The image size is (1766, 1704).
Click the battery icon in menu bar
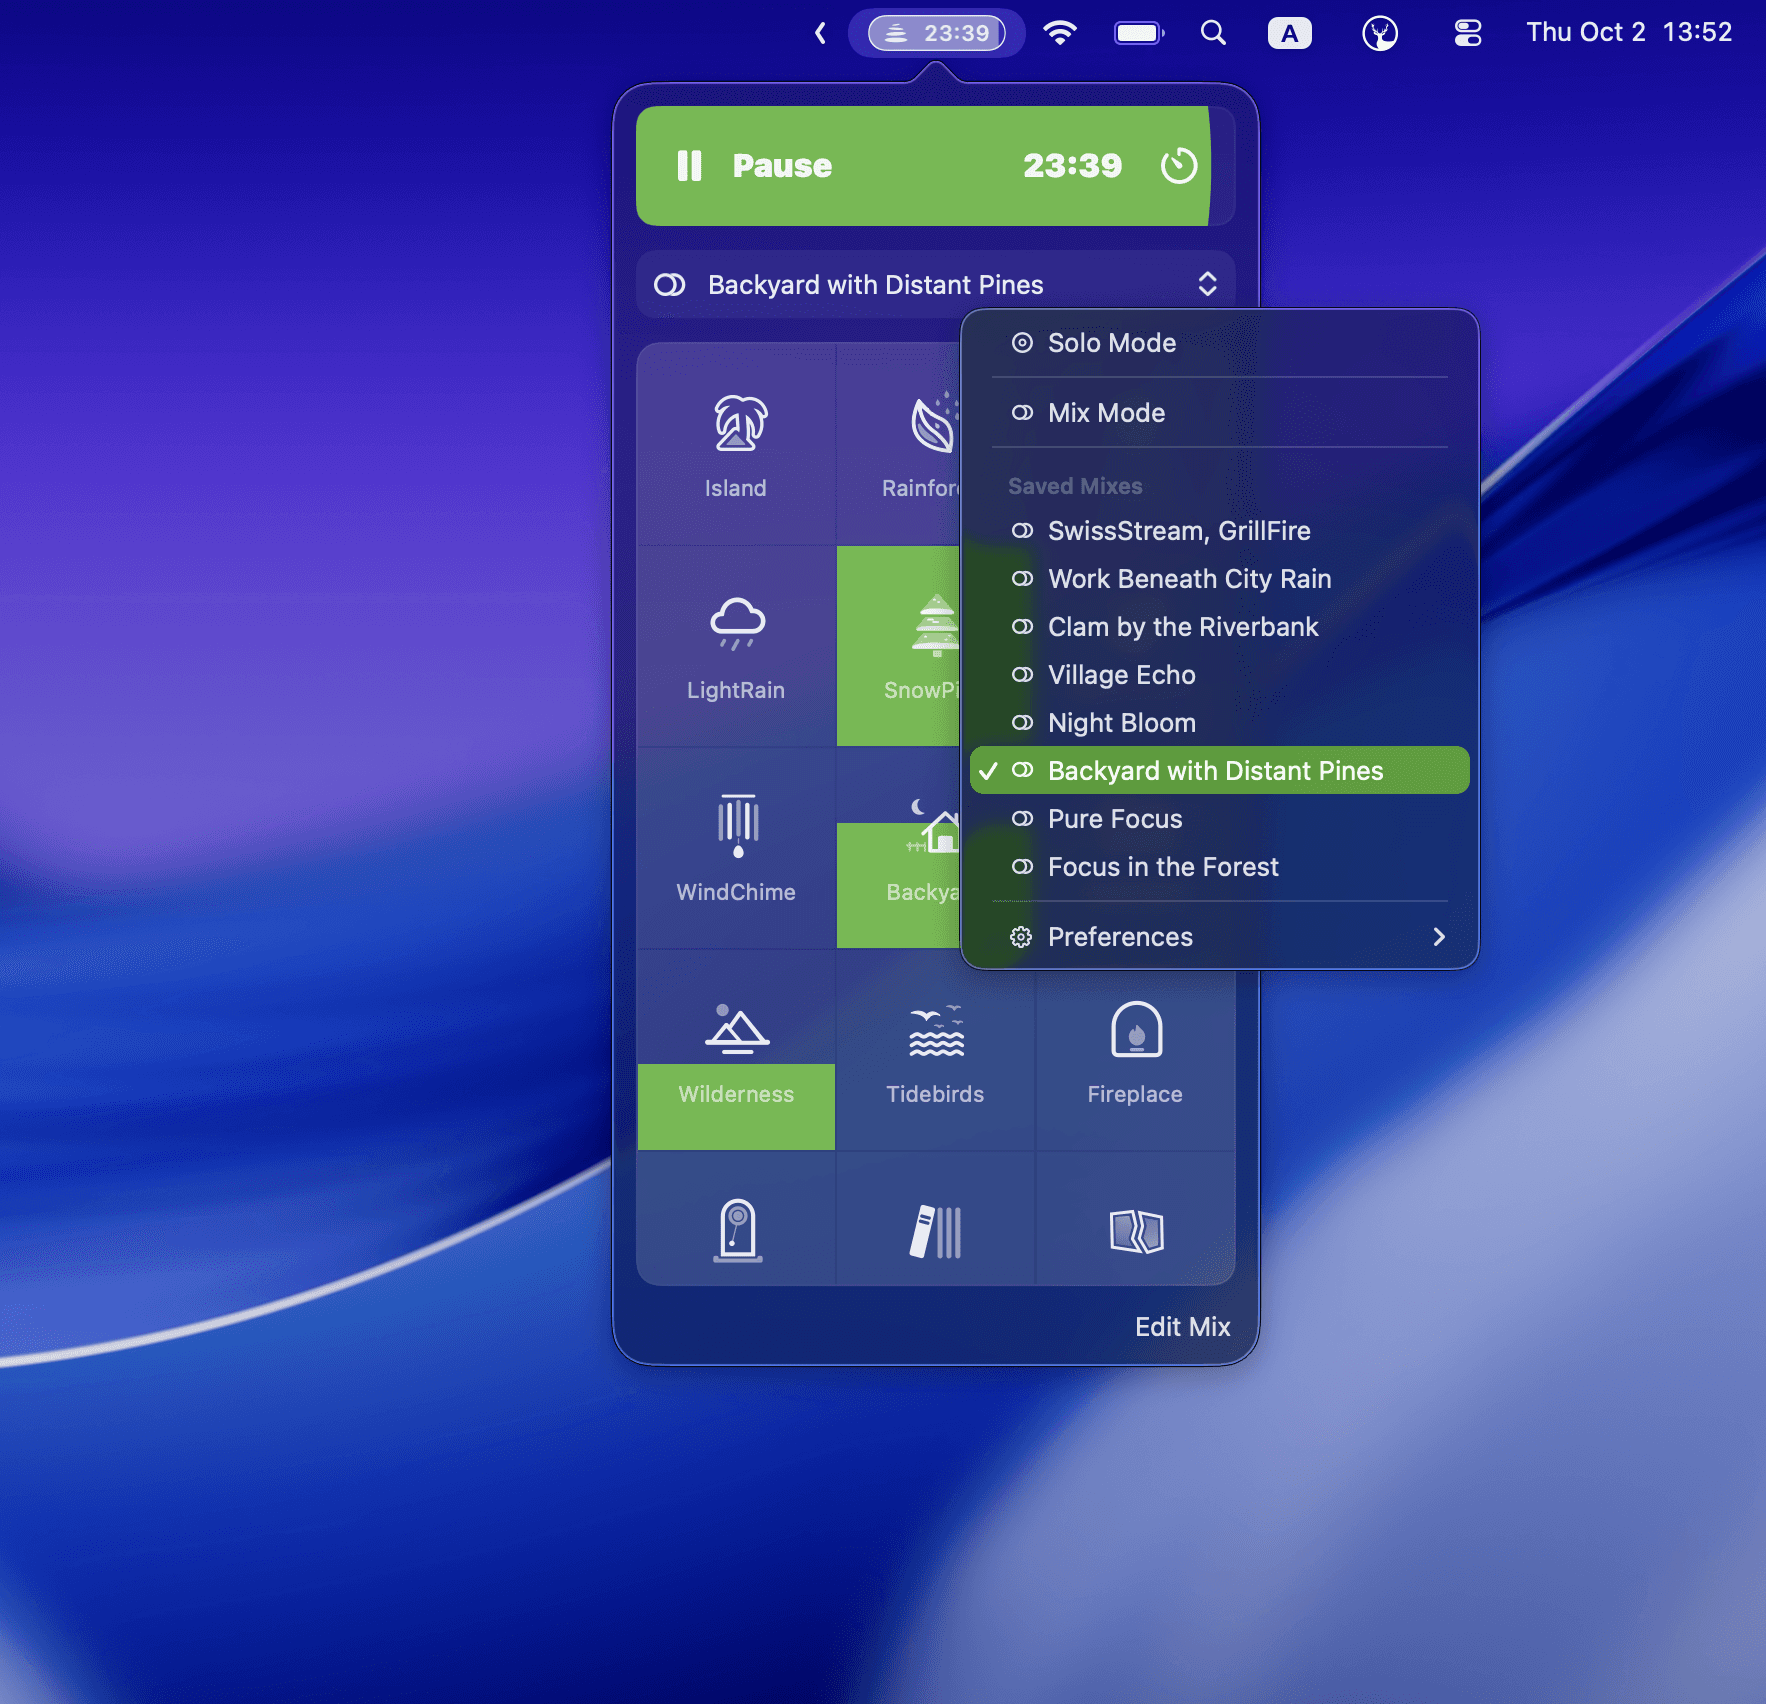(1139, 33)
